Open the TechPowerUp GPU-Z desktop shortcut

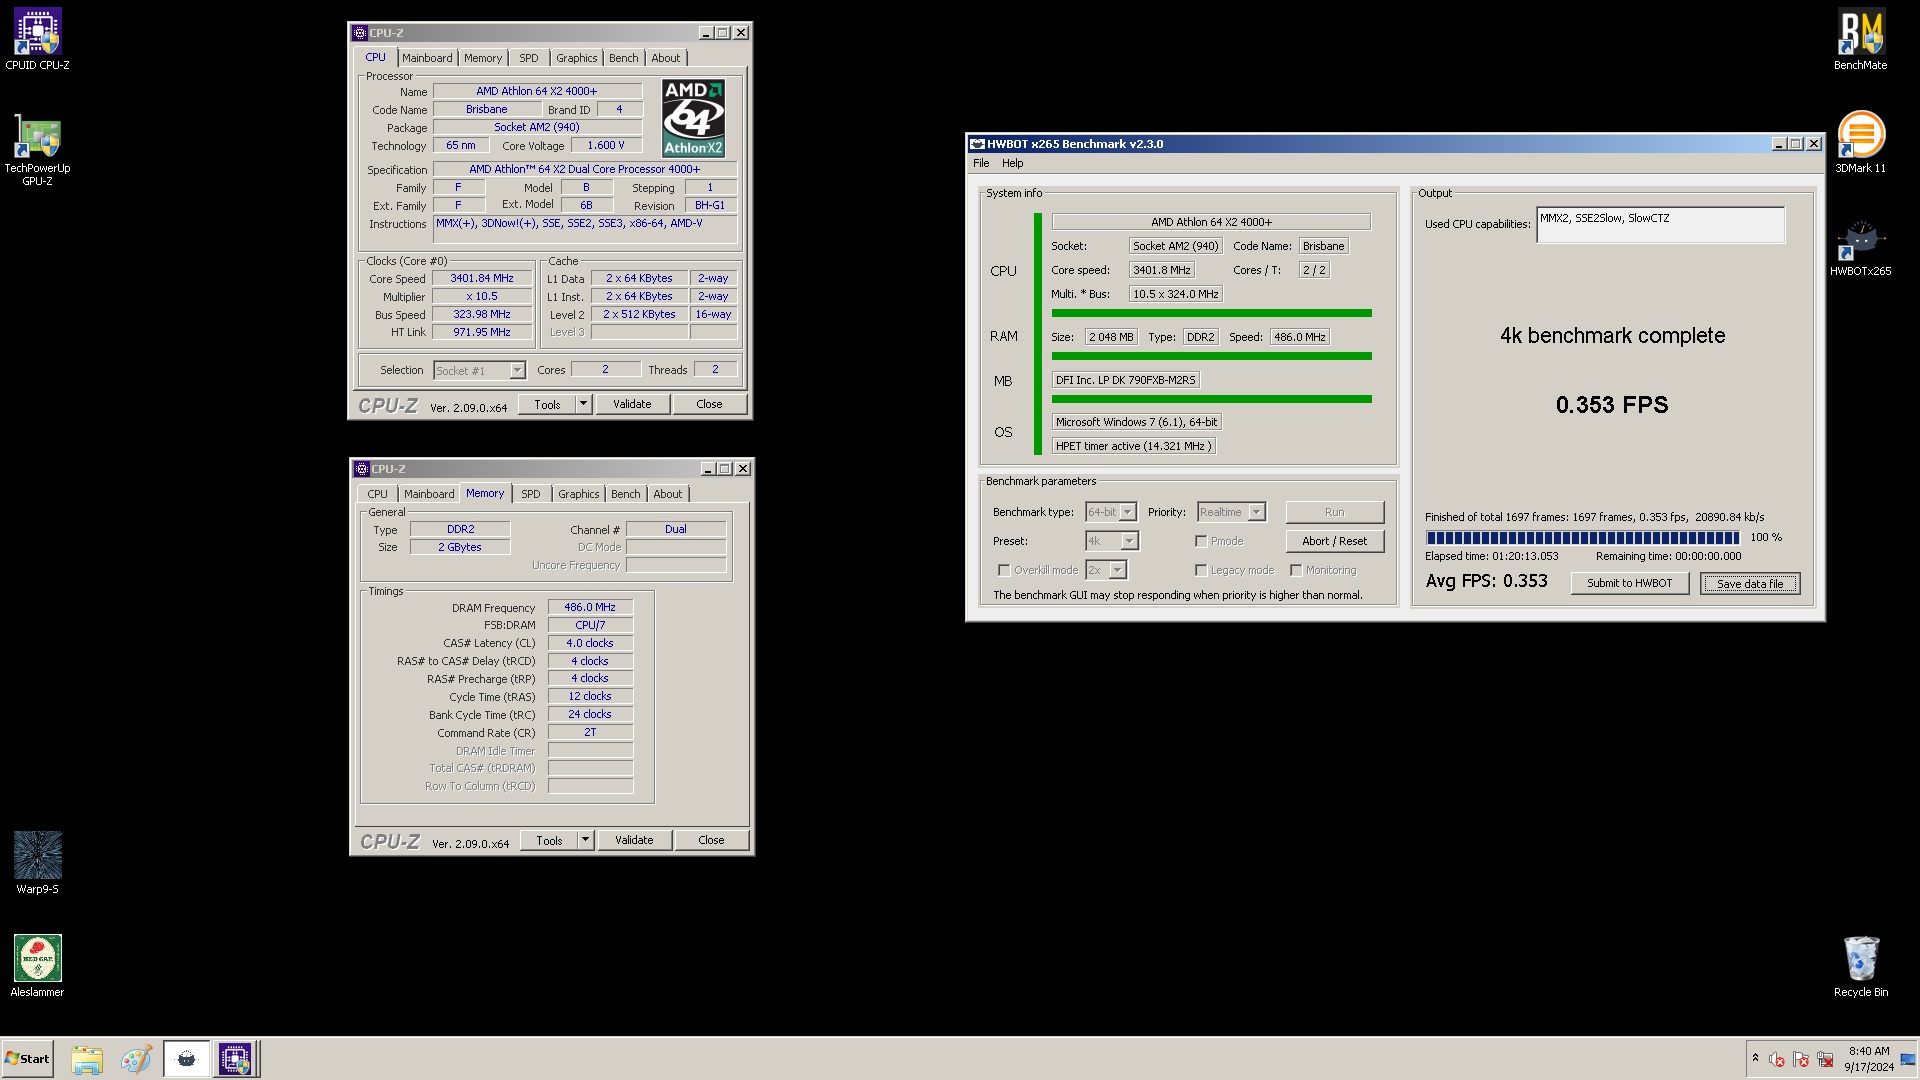[37, 150]
